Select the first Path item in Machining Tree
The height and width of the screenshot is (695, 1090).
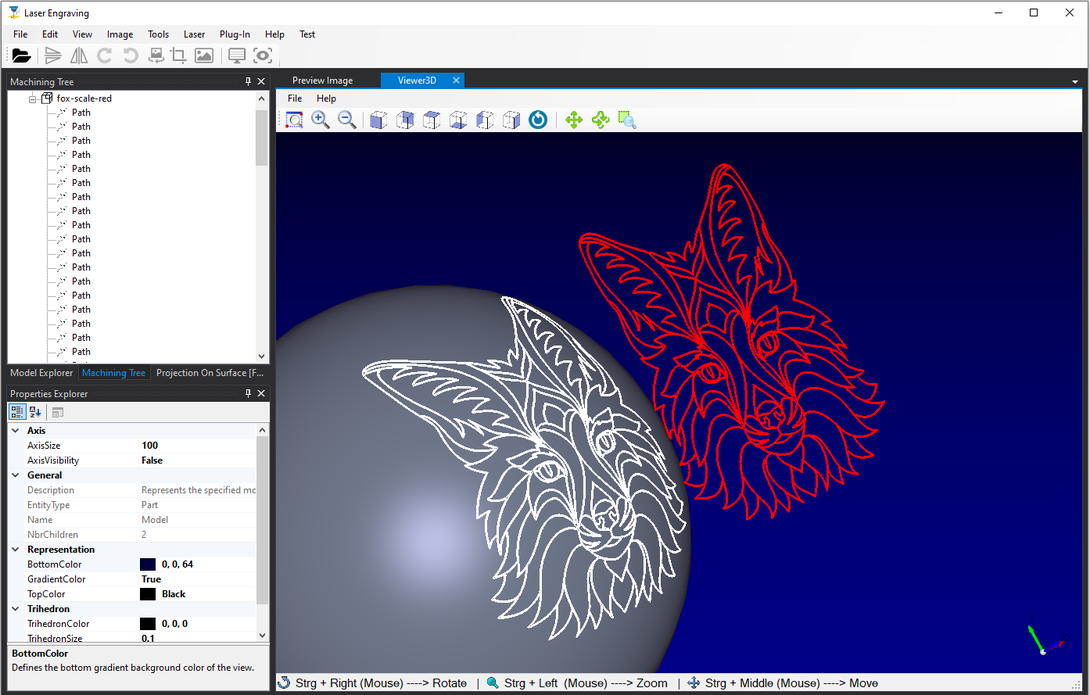(x=81, y=113)
